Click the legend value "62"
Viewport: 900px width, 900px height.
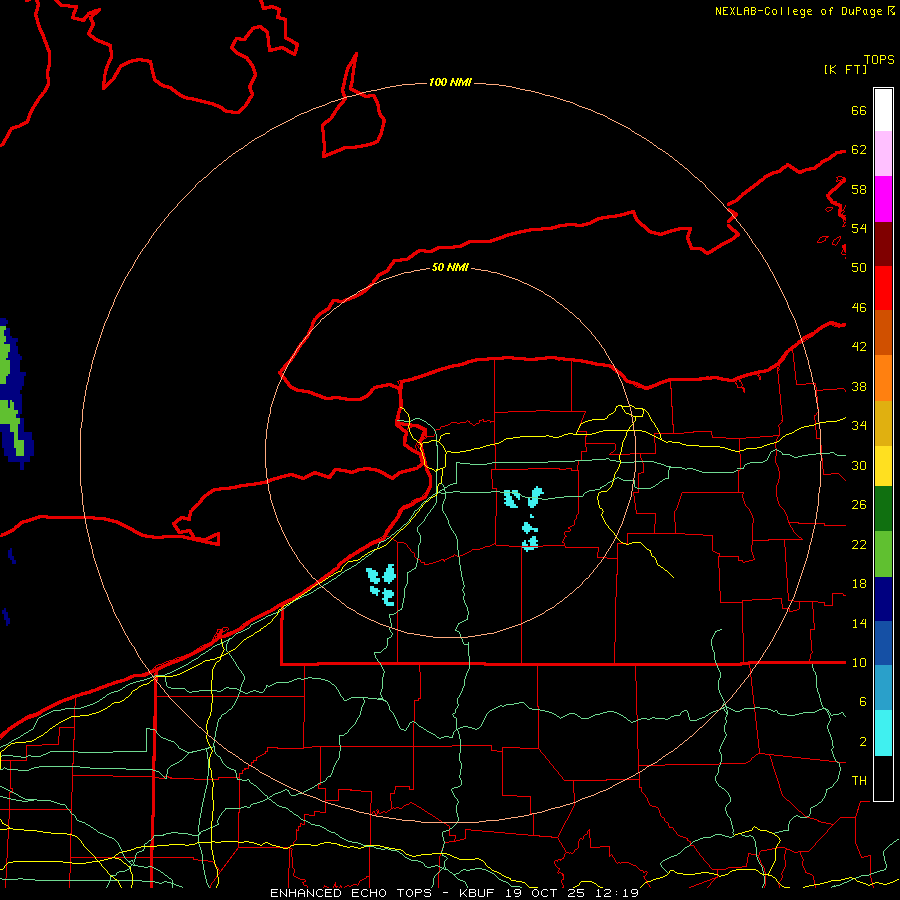859,150
